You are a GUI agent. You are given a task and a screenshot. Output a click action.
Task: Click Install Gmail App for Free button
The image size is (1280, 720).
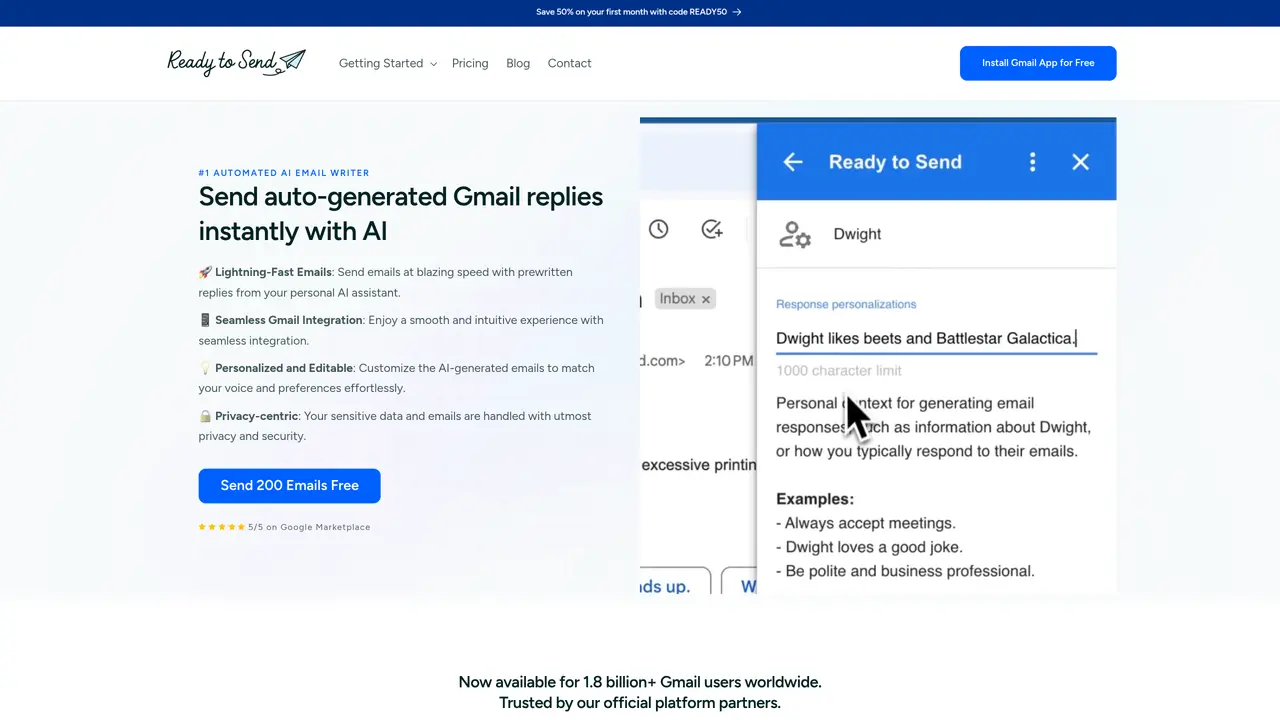pyautogui.click(x=1038, y=63)
